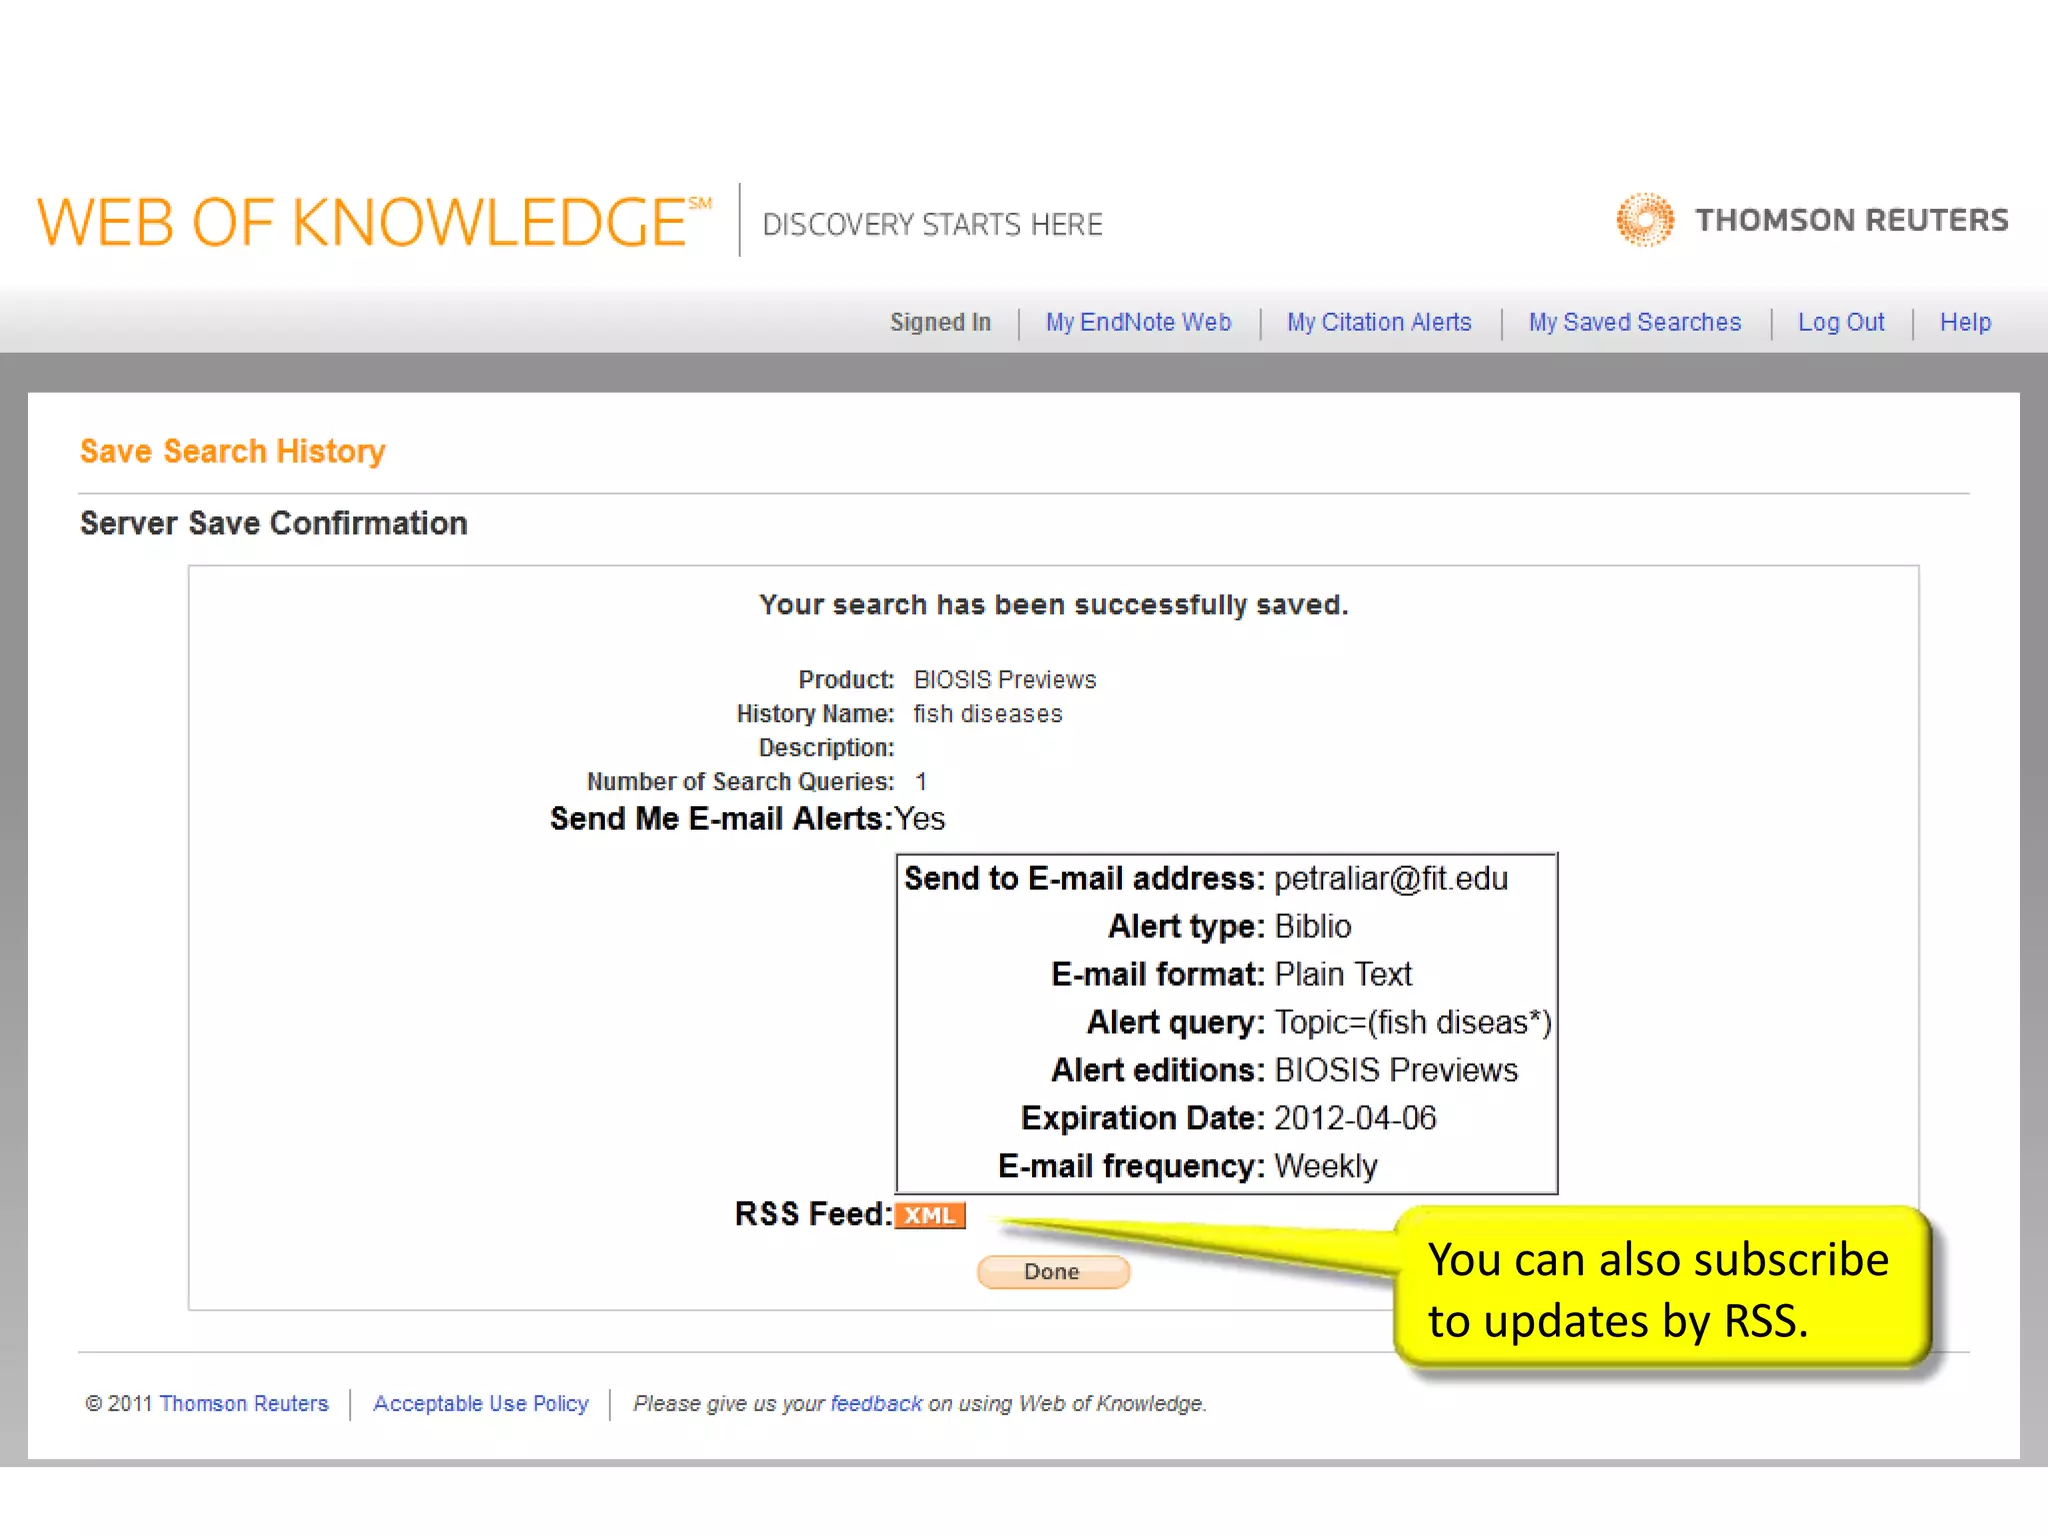Go to My Saved Searches
The width and height of the screenshot is (2048, 1536).
point(1634,322)
